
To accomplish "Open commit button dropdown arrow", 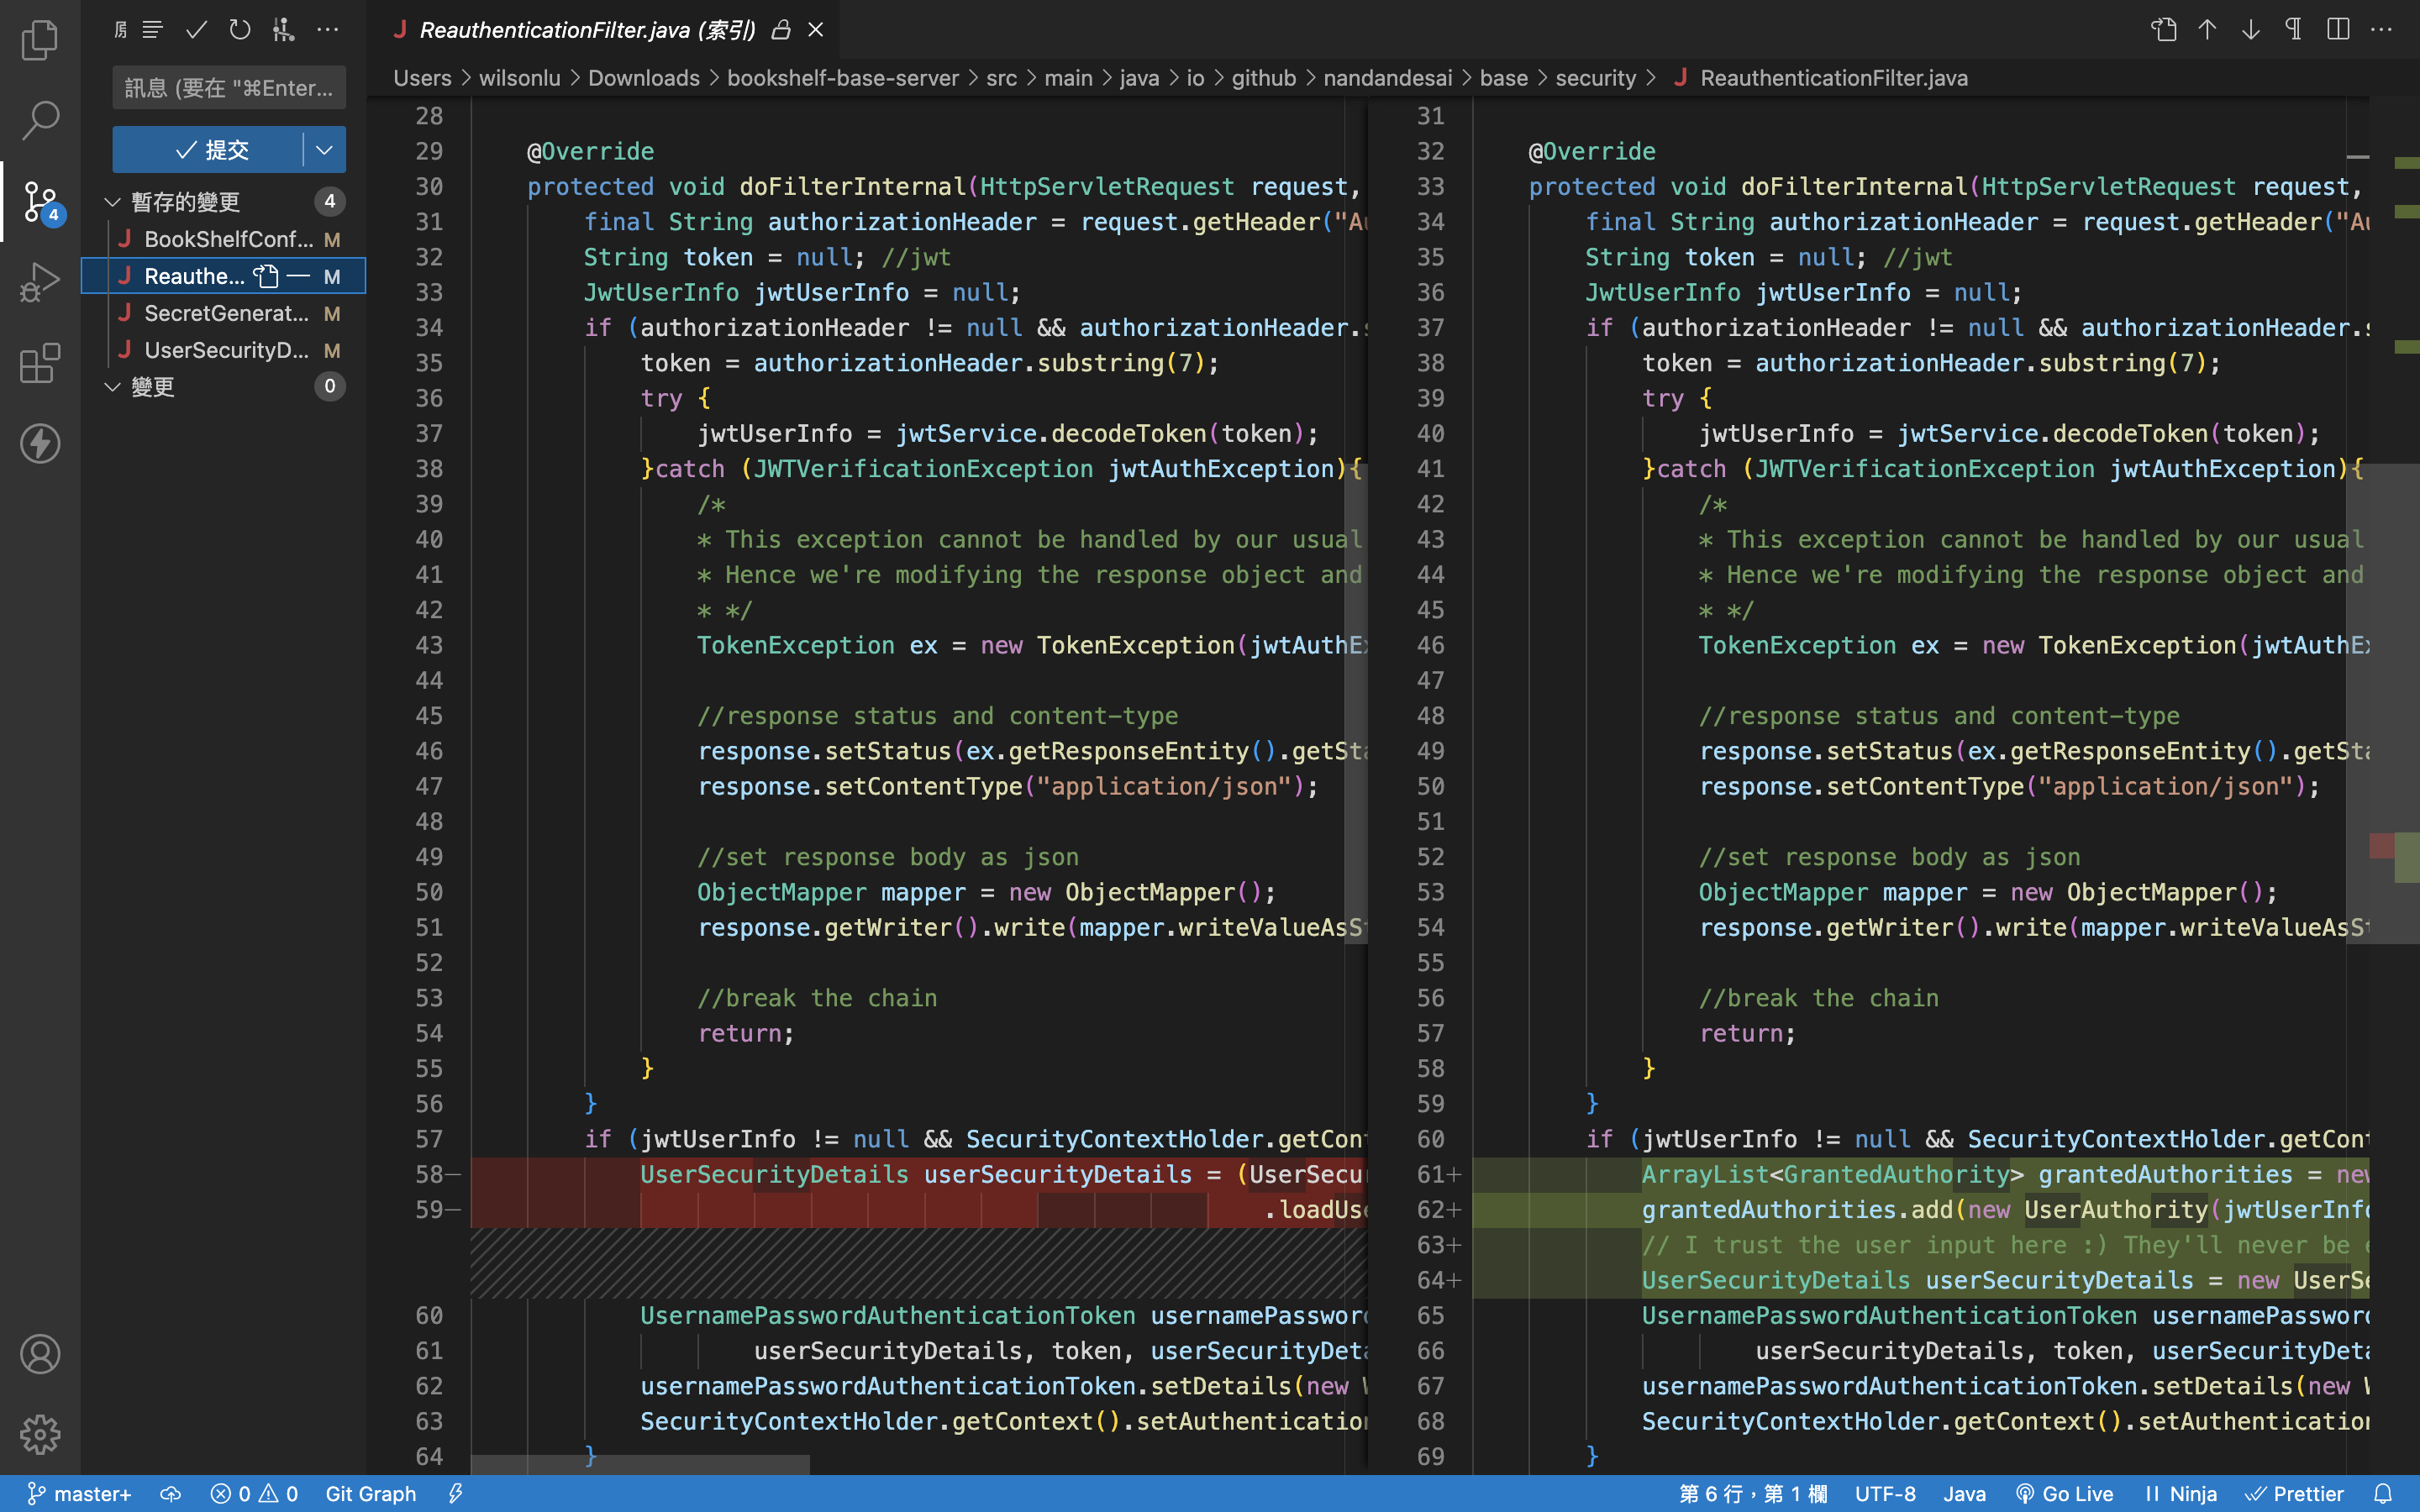I will 324,150.
